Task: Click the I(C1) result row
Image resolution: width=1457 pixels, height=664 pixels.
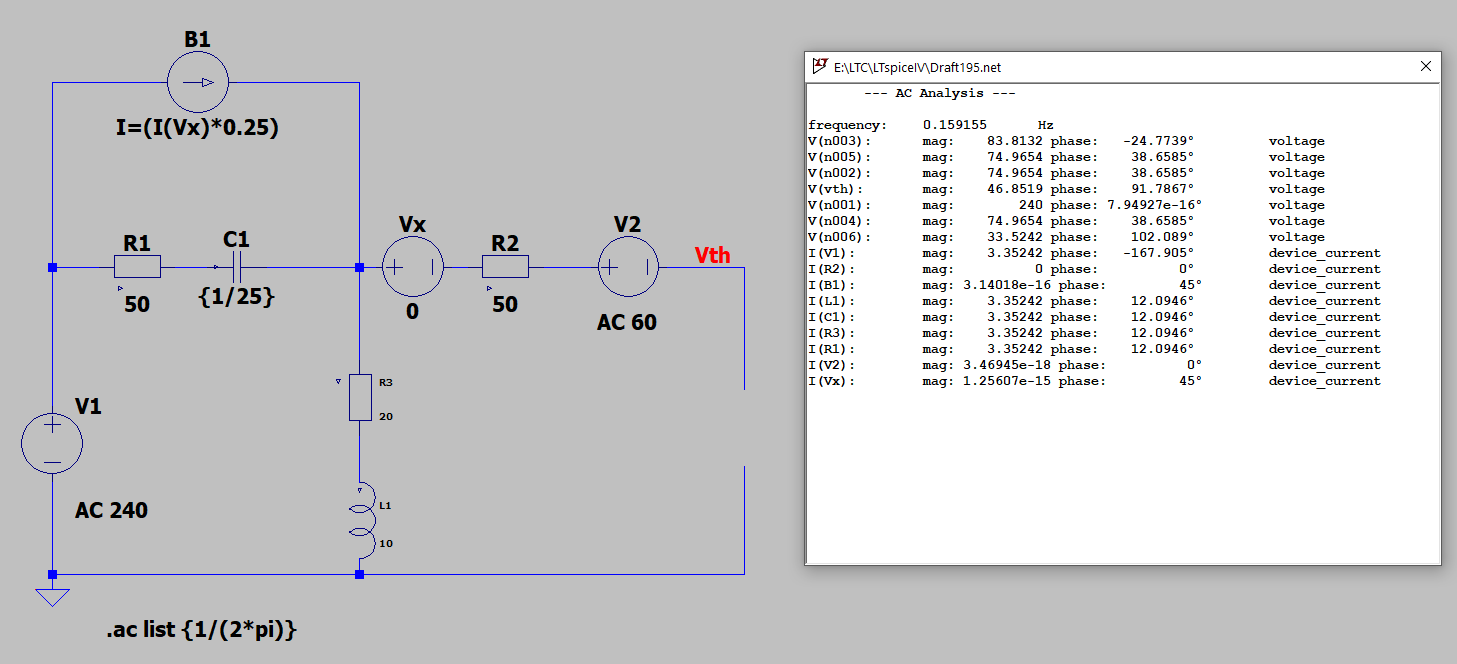Action: tap(1094, 317)
